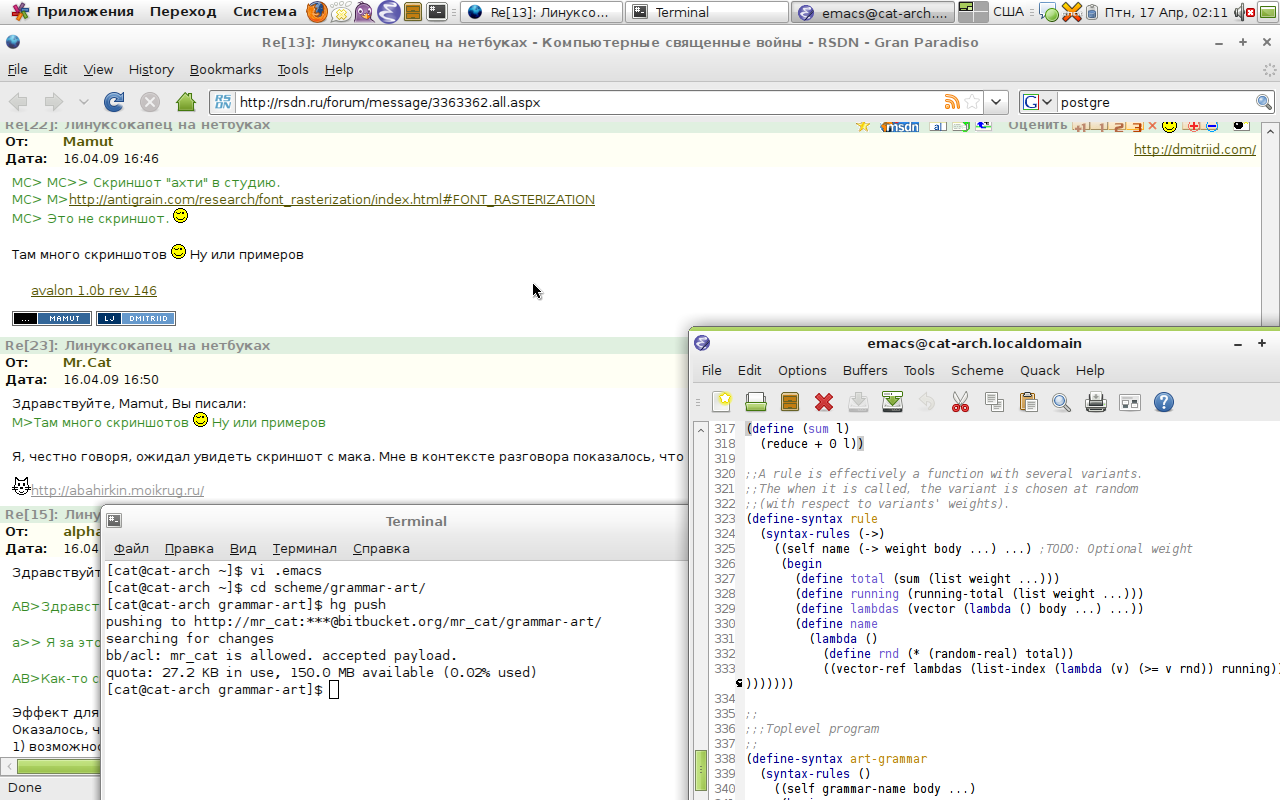Reload the page in the browser
The height and width of the screenshot is (800, 1280).
(114, 102)
